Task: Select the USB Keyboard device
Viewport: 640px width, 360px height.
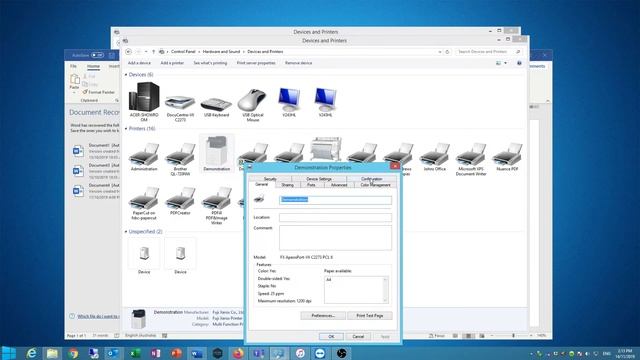Action: pyautogui.click(x=216, y=104)
